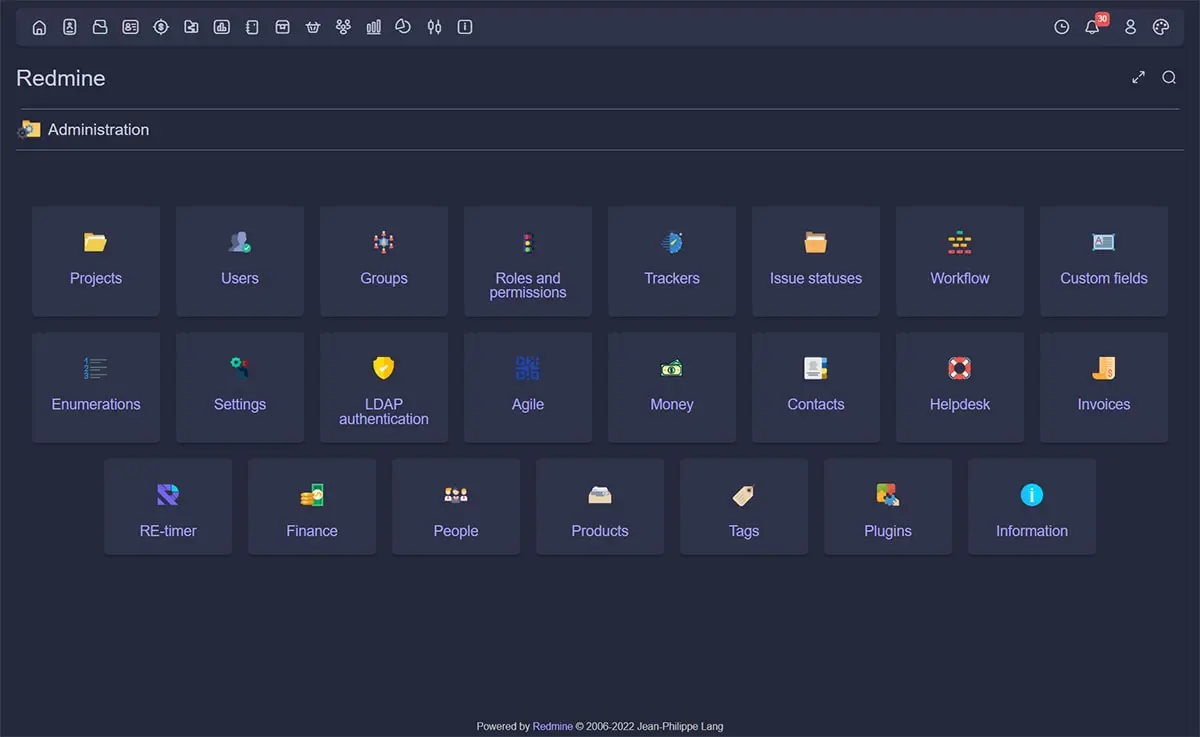Open the candlestick icon in top bar
Screen dimensions: 1200x737
click(x=434, y=27)
